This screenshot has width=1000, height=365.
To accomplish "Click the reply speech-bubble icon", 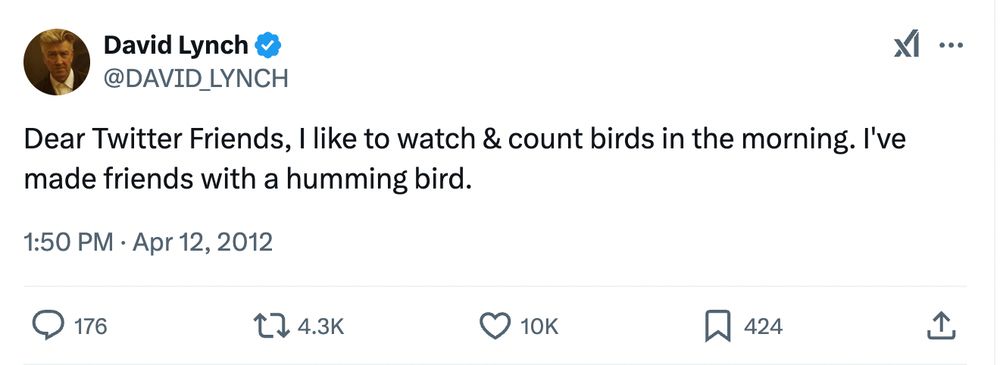I will click(47, 327).
